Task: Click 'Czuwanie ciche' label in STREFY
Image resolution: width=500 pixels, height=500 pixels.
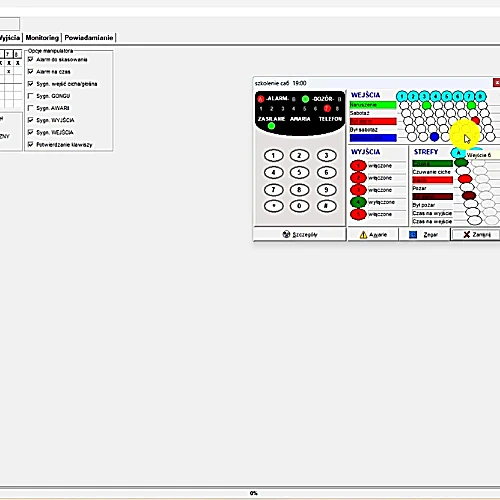Action: 432,172
